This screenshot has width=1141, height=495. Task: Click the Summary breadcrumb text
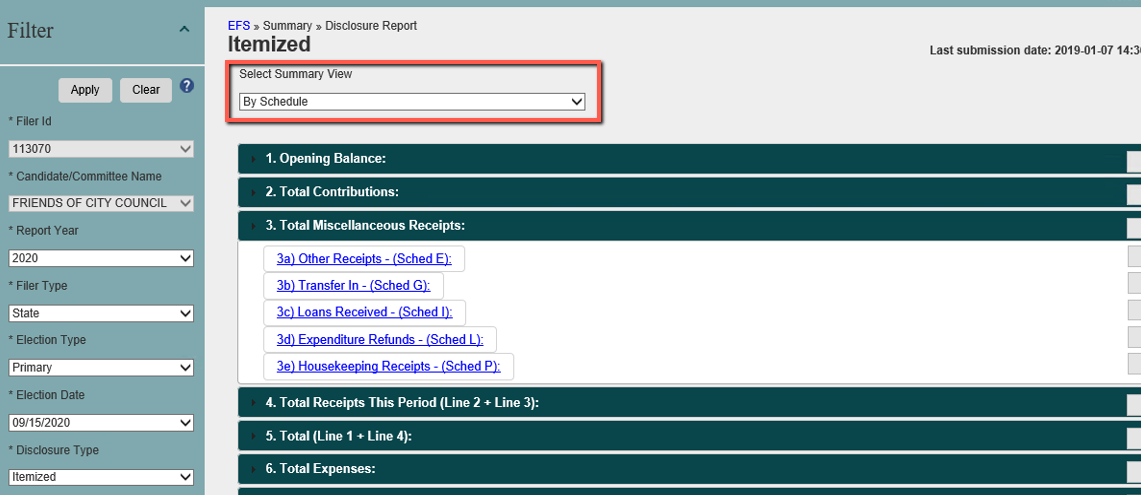click(x=287, y=25)
